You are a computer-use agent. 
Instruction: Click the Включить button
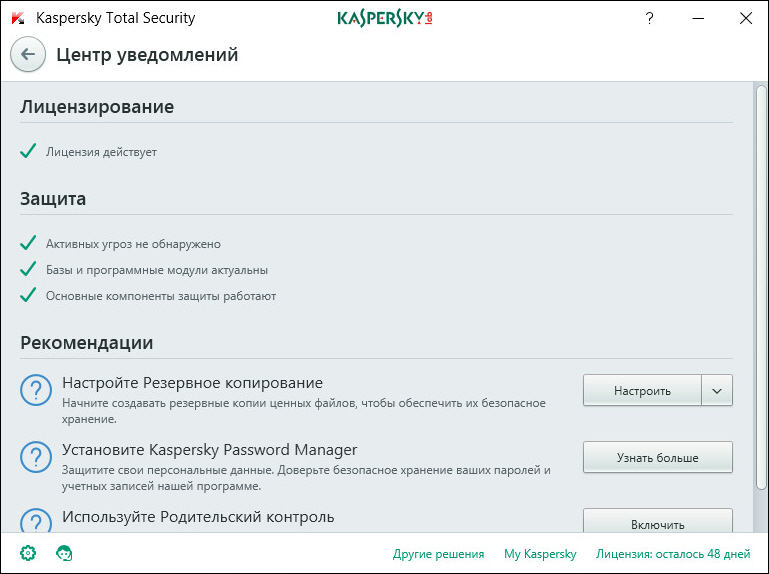point(658,521)
